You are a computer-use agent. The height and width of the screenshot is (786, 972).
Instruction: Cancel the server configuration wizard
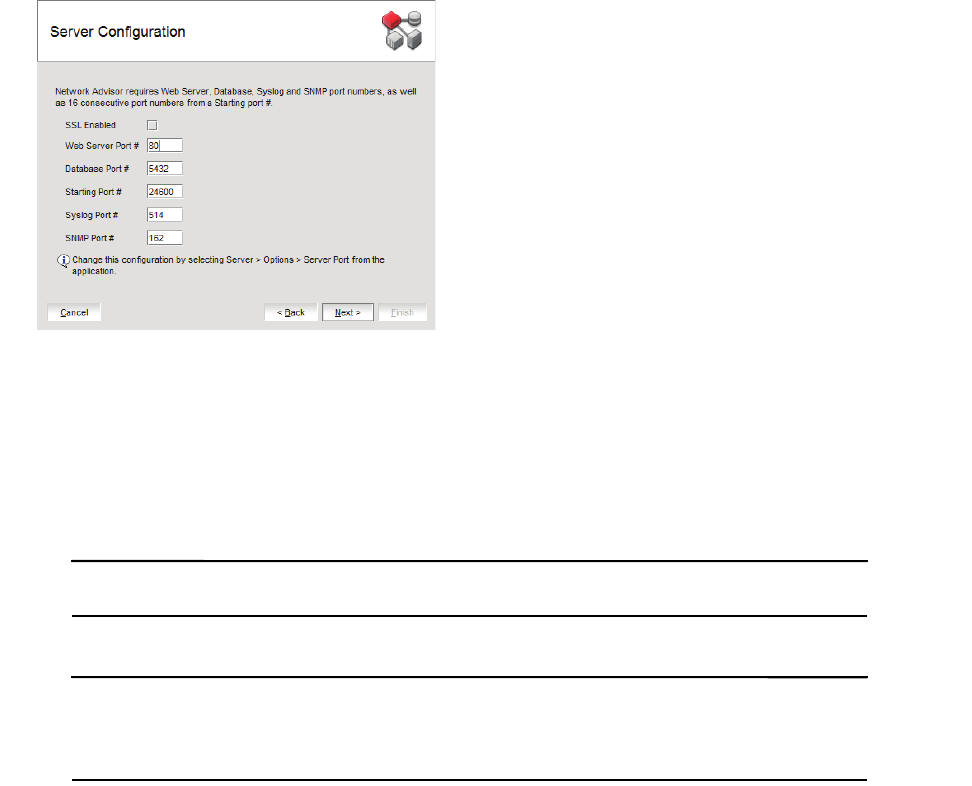(x=74, y=312)
